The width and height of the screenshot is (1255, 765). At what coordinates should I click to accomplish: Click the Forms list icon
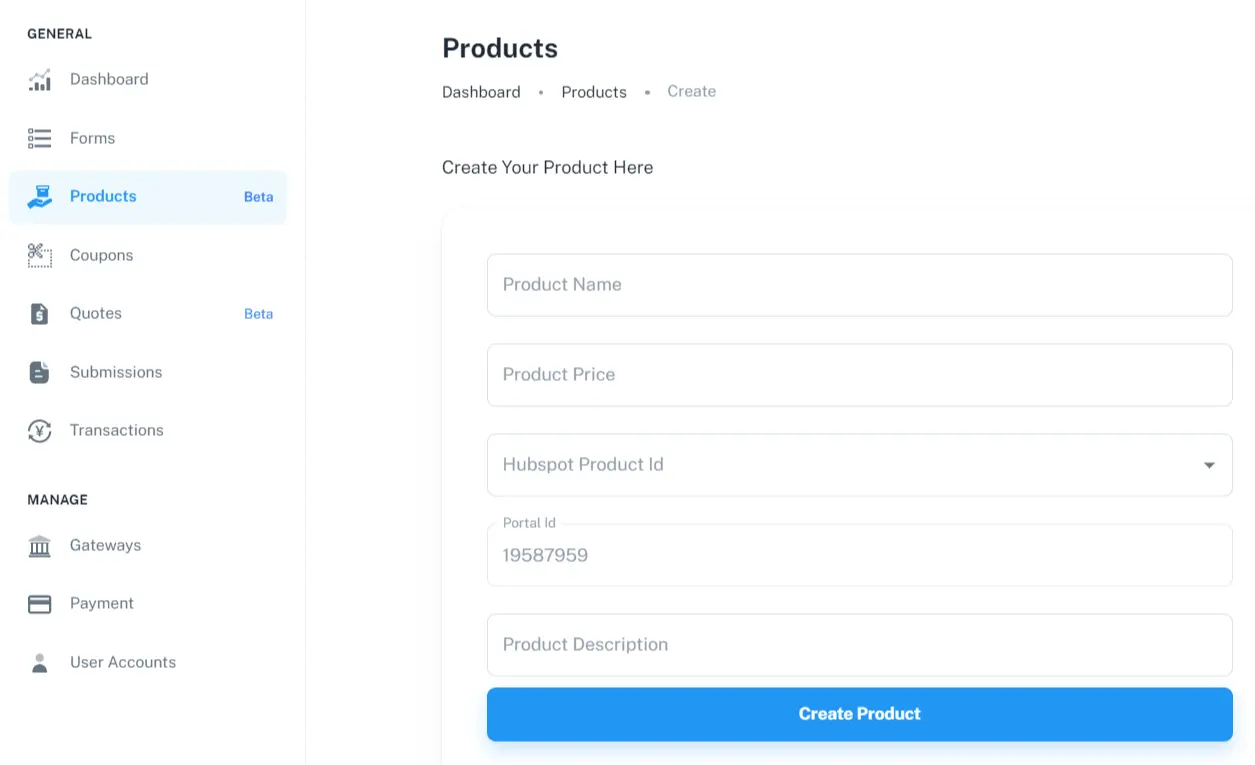click(39, 138)
